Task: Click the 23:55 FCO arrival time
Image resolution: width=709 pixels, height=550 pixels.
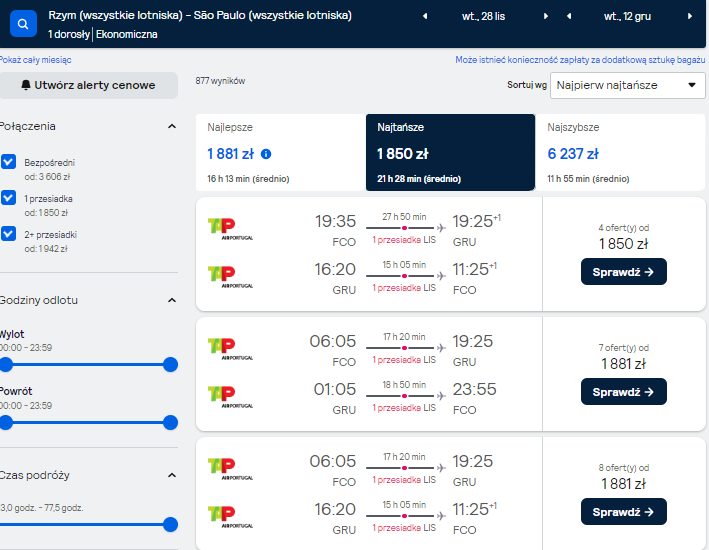Action: click(474, 389)
